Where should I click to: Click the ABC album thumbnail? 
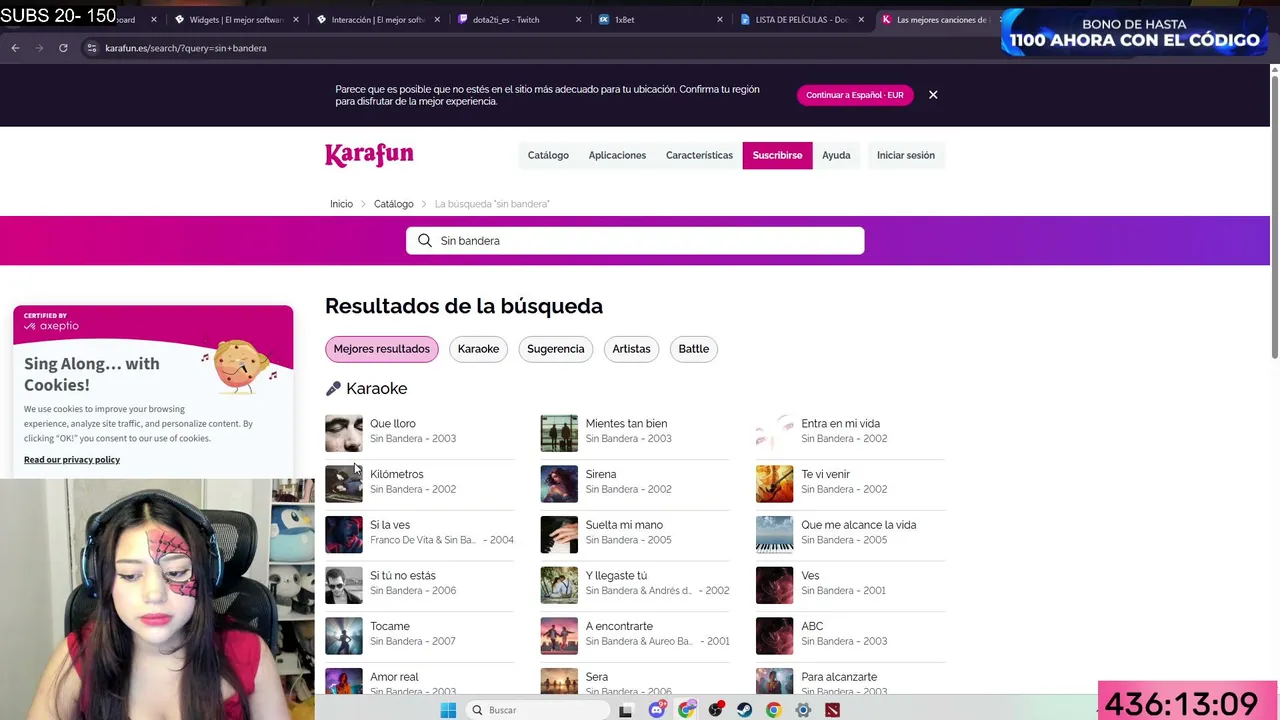point(774,636)
